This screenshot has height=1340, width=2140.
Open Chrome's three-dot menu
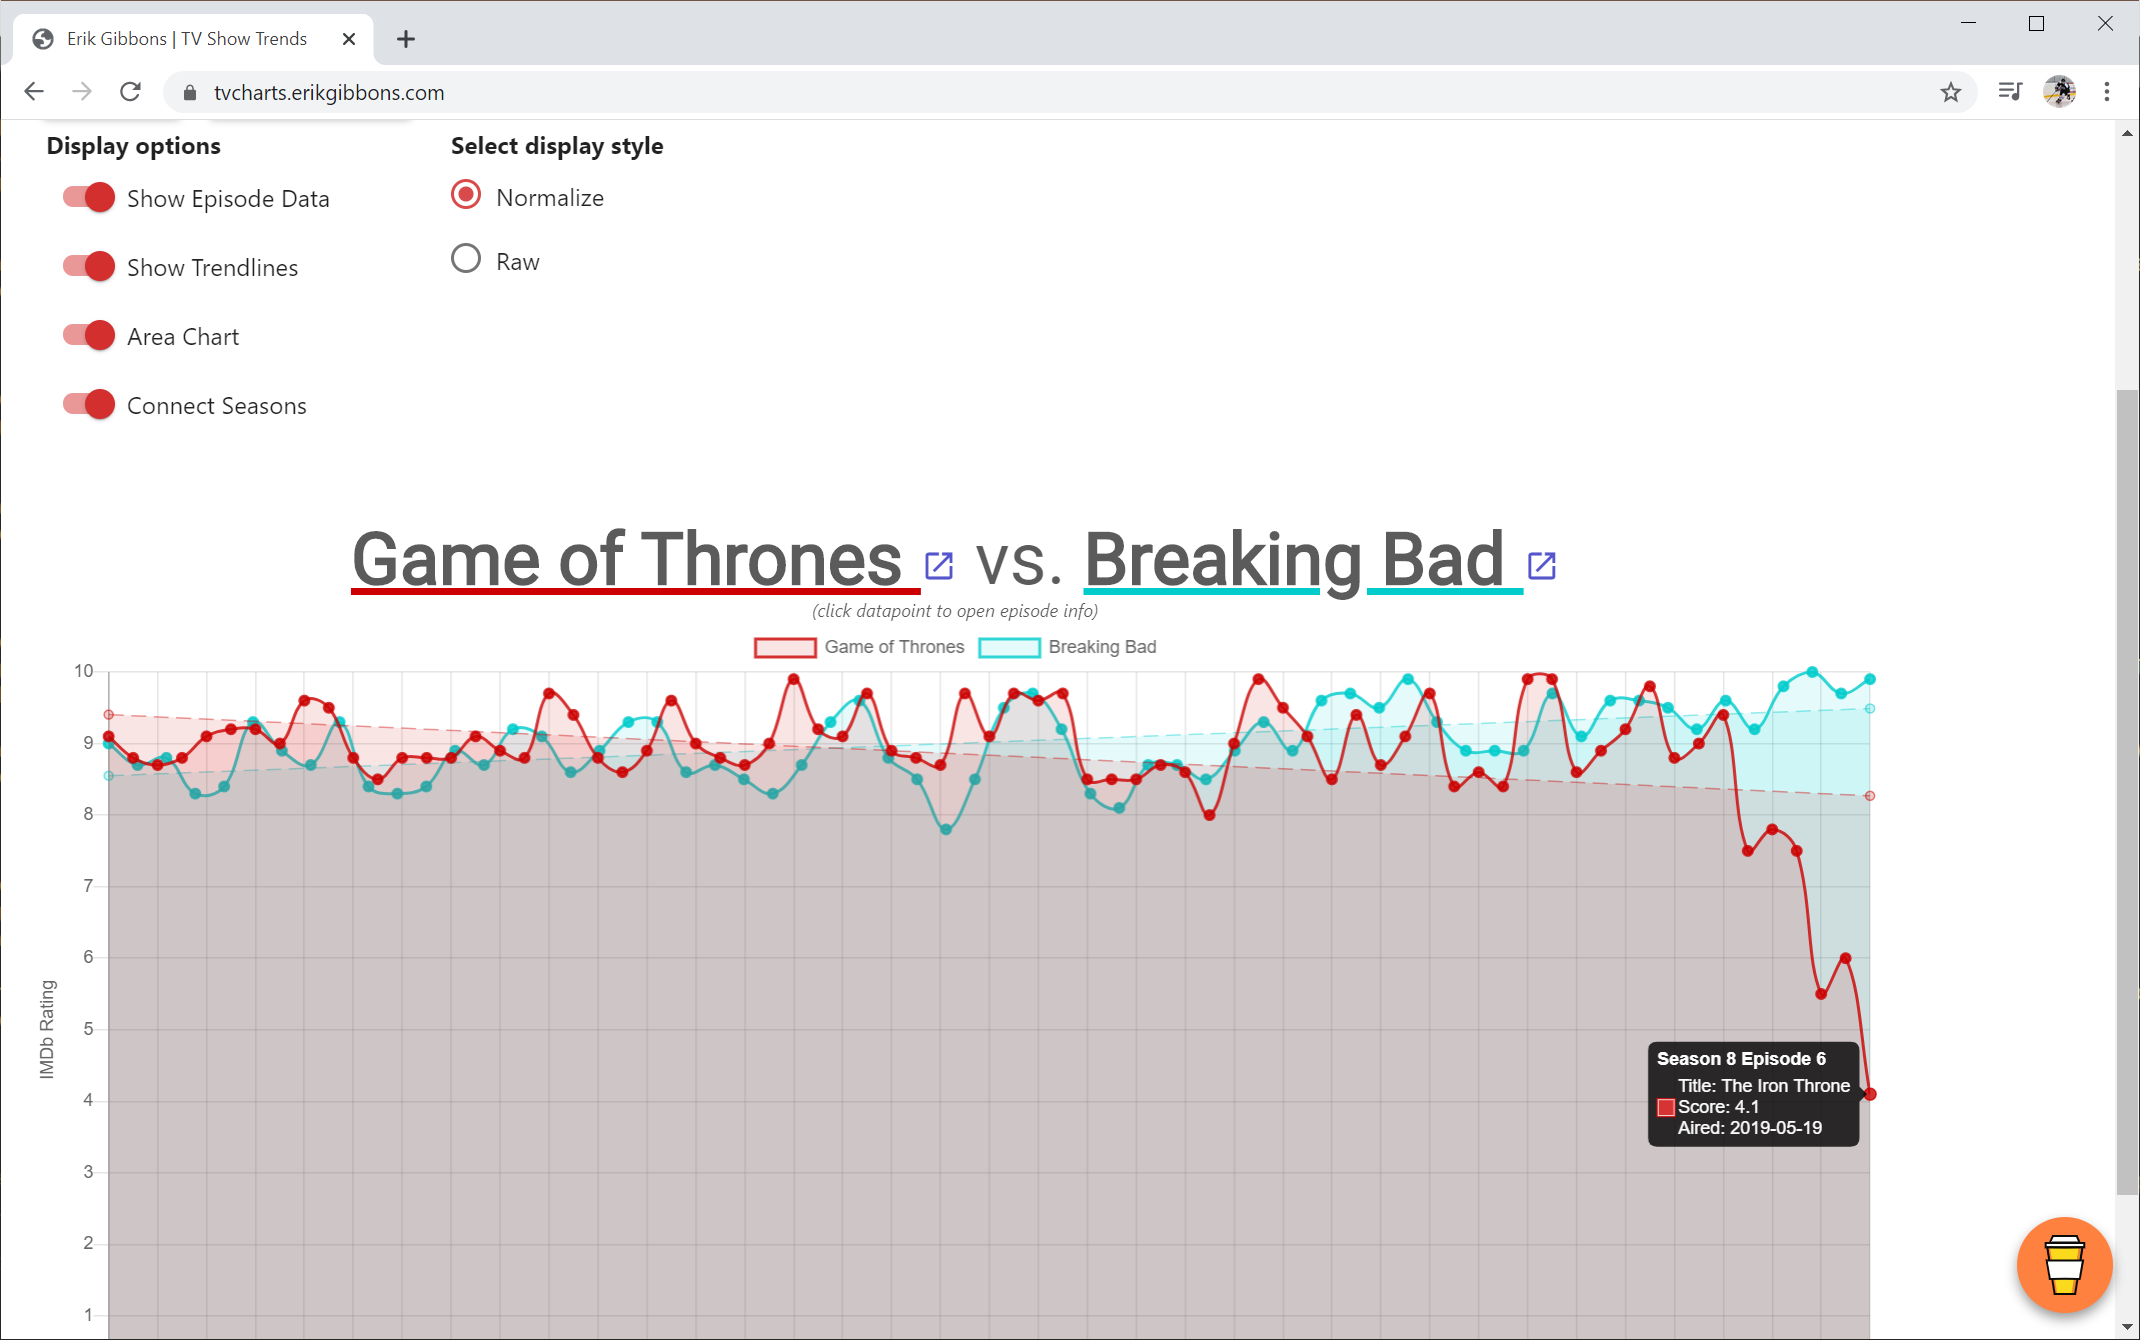click(2106, 91)
